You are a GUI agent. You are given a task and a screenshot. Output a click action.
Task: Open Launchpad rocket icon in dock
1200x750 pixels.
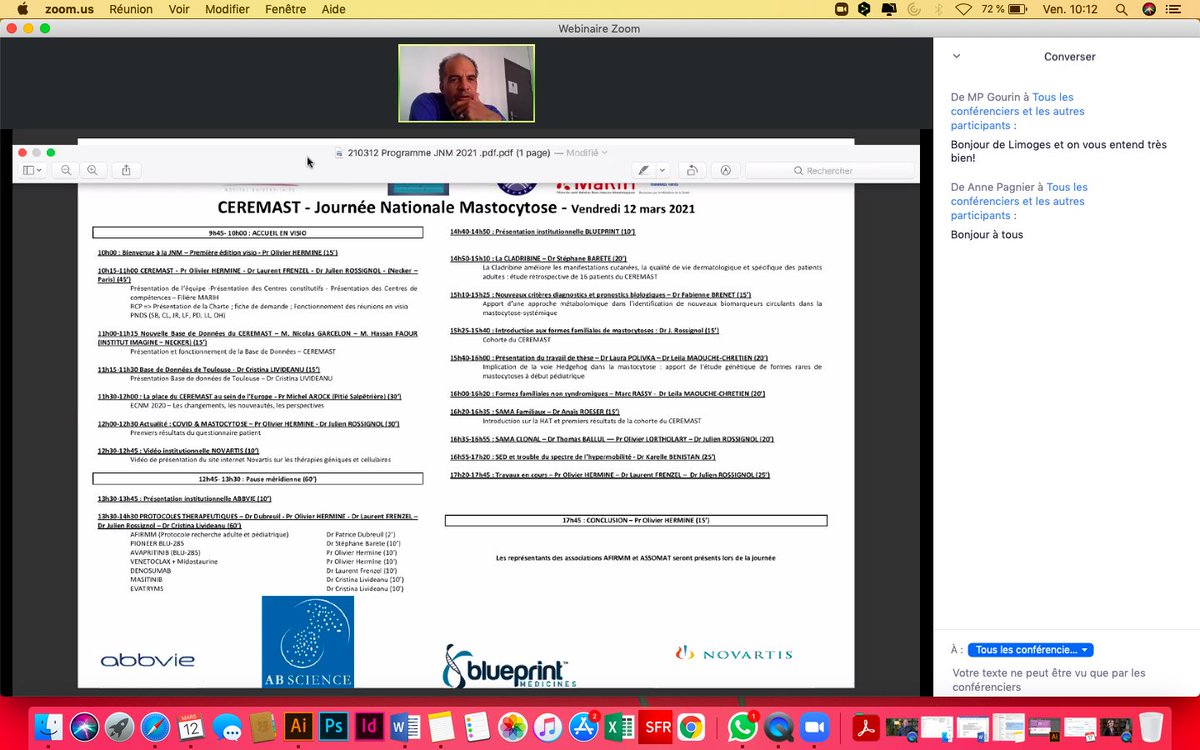click(120, 726)
